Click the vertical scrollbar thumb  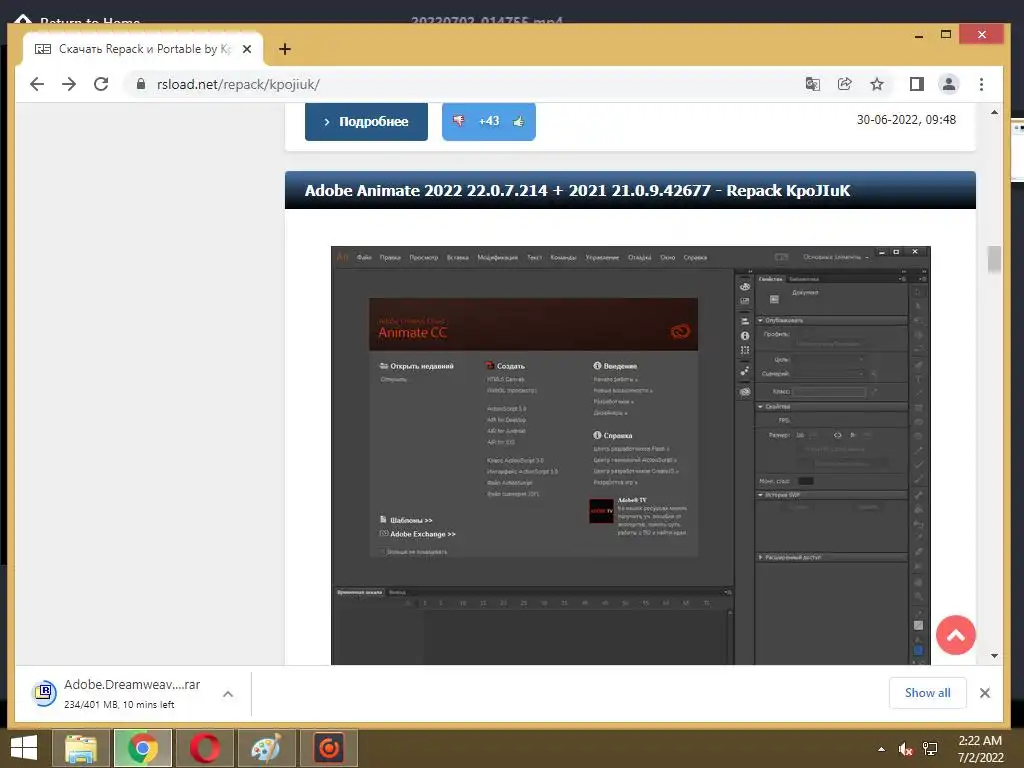[x=994, y=259]
